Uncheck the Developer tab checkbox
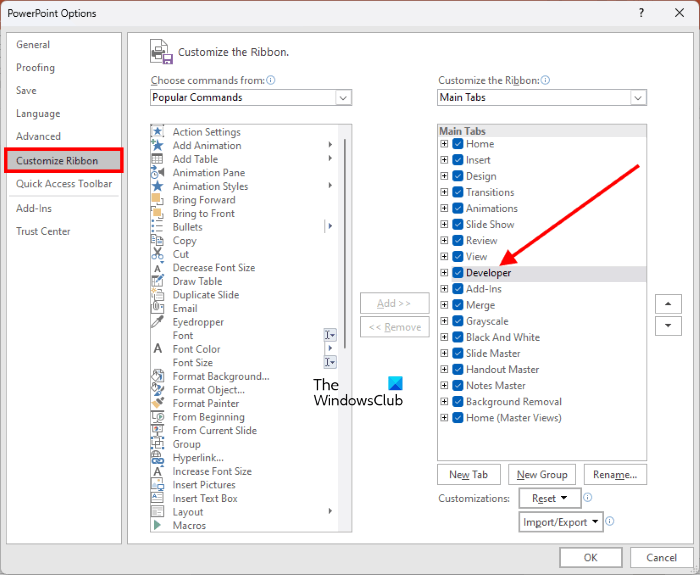The width and height of the screenshot is (700, 575). click(x=458, y=273)
